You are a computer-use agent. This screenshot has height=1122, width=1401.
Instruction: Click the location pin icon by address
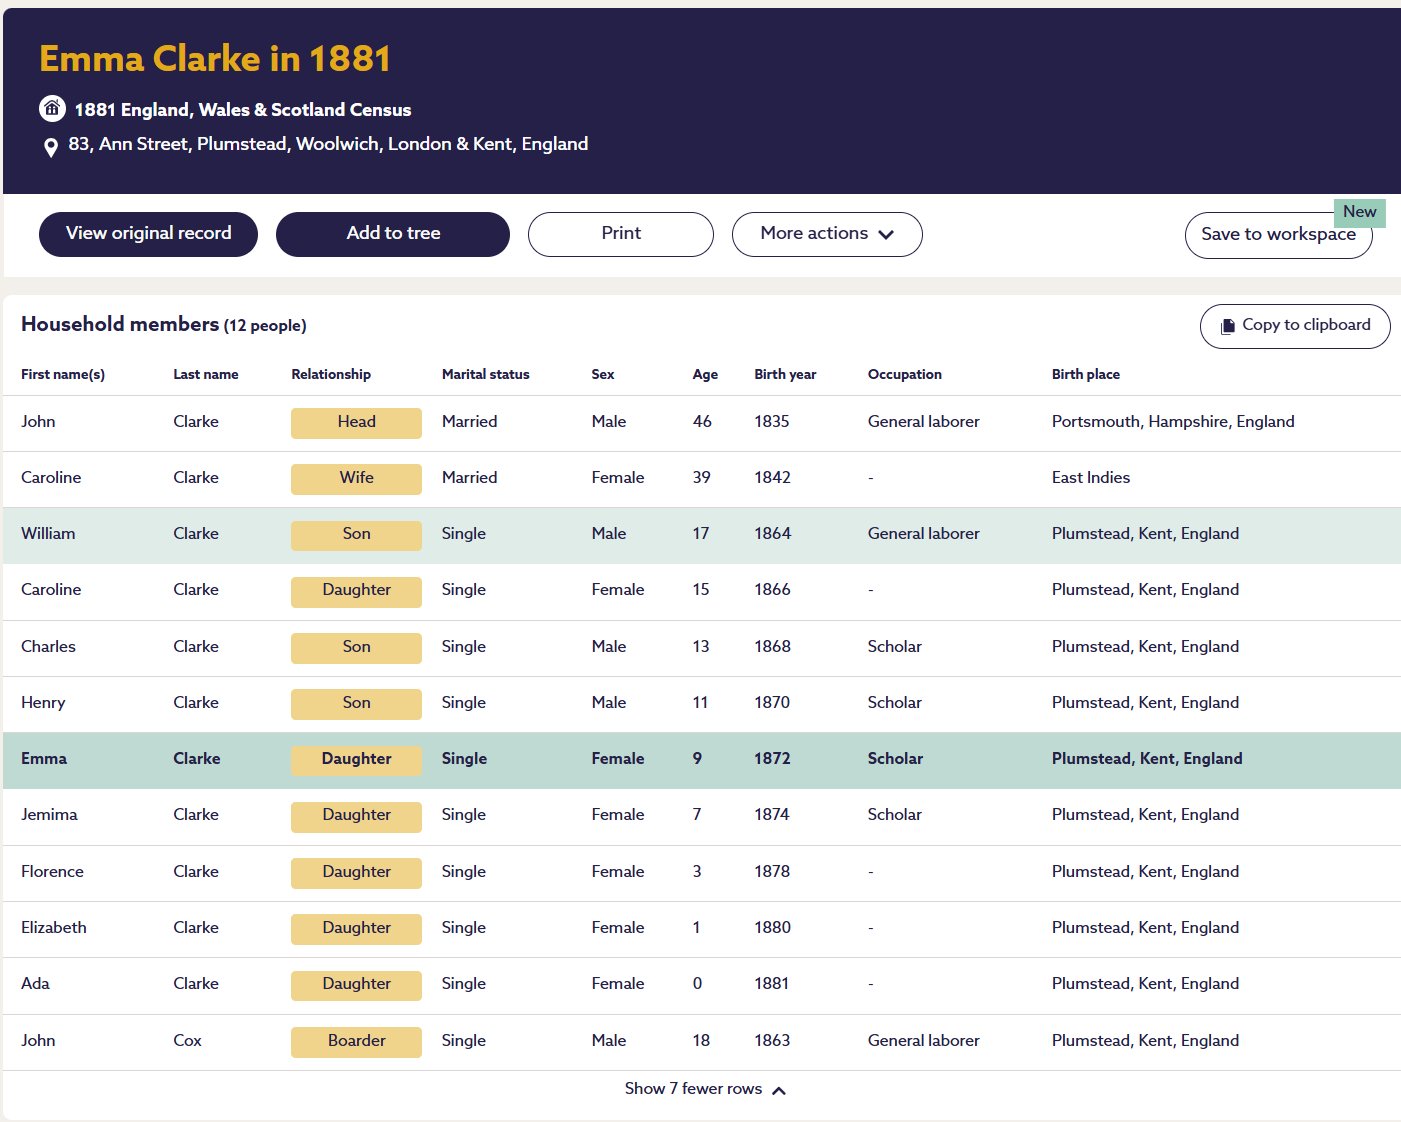coord(51,148)
